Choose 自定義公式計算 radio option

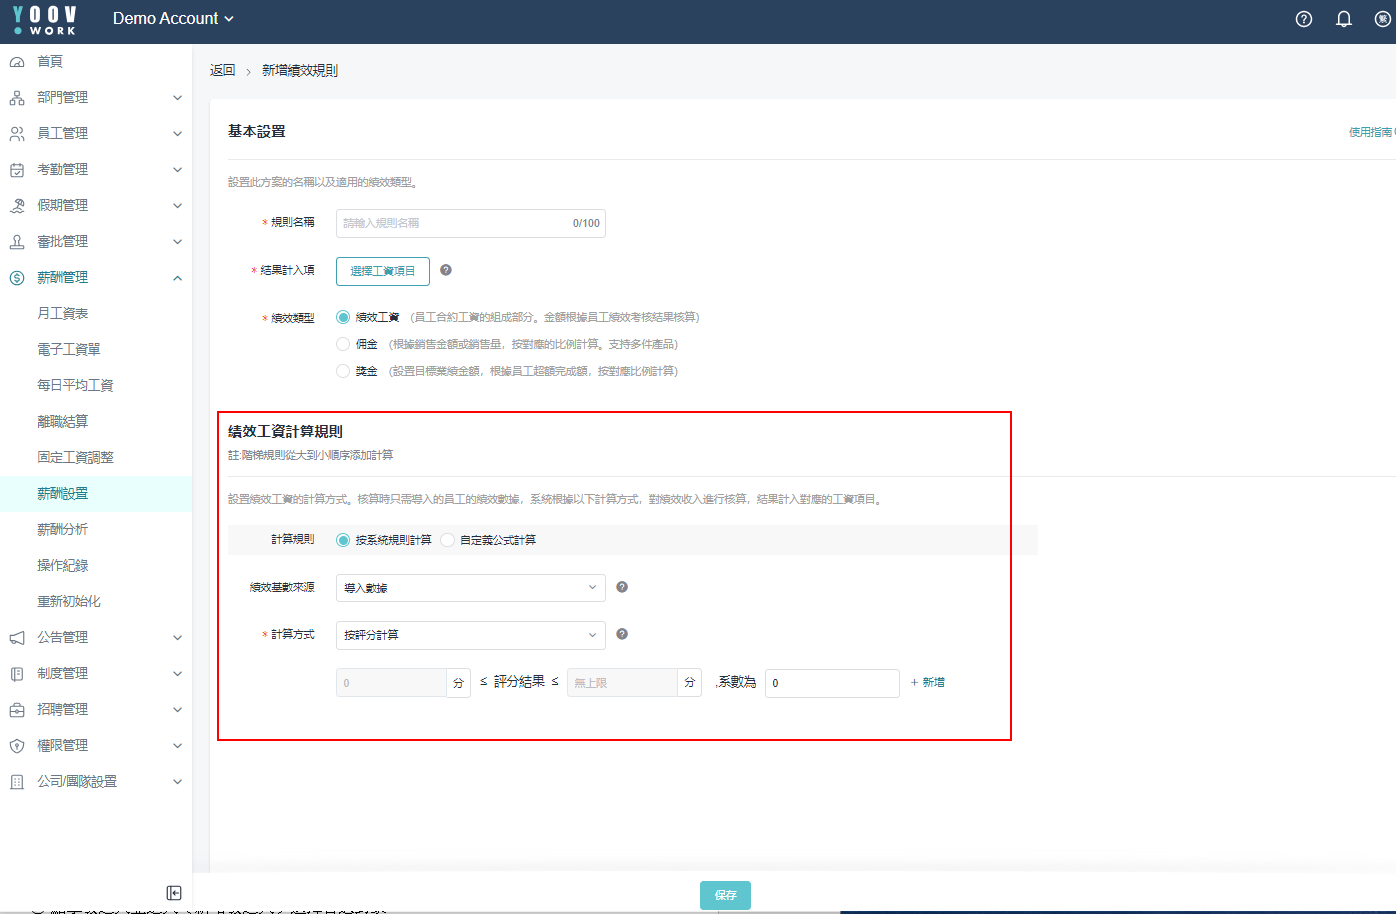click(x=448, y=540)
